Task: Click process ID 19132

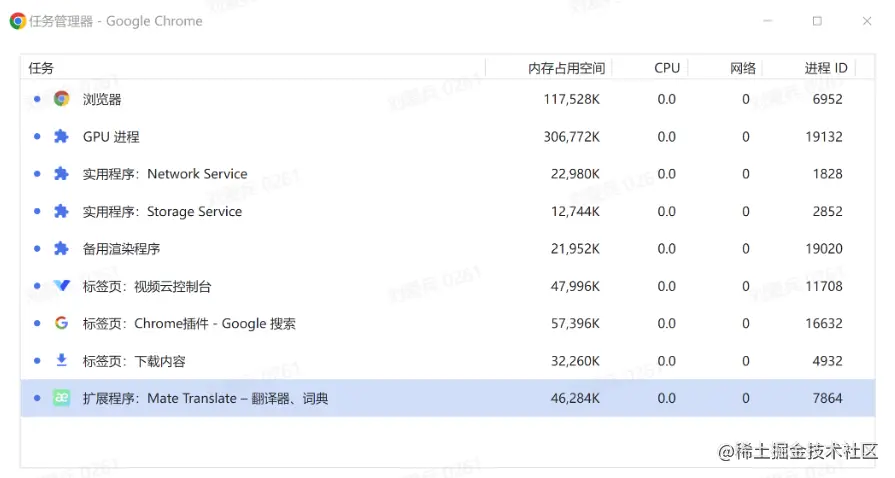Action: pos(824,137)
